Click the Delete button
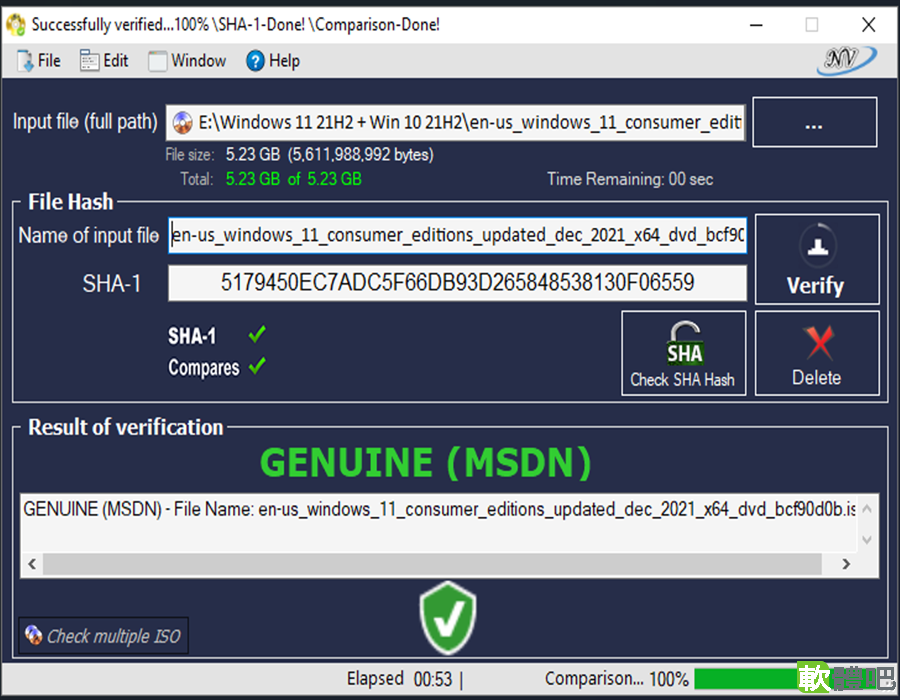The width and height of the screenshot is (900, 700). pyautogui.click(x=817, y=353)
